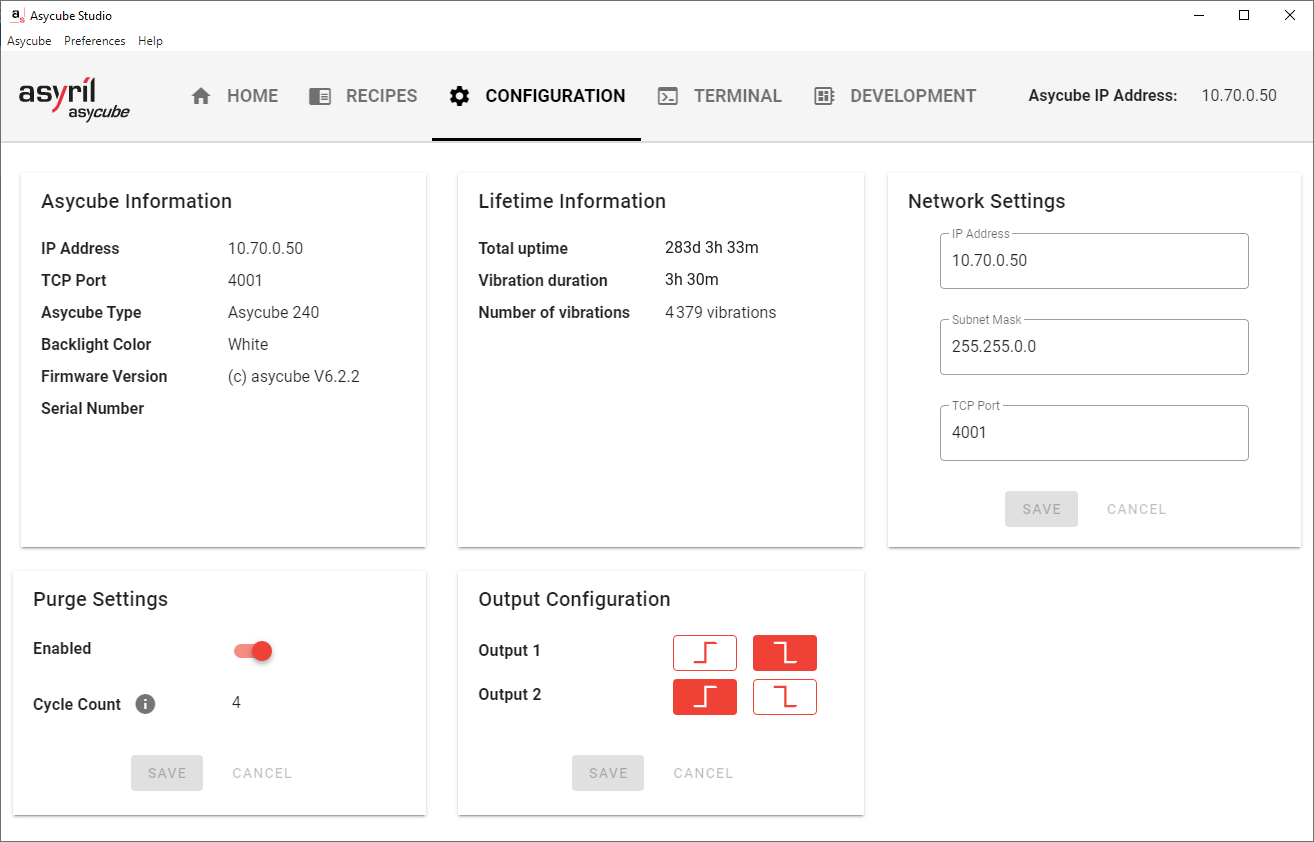Open Terminal via its console icon
The height and width of the screenshot is (842, 1314).
coord(666,95)
